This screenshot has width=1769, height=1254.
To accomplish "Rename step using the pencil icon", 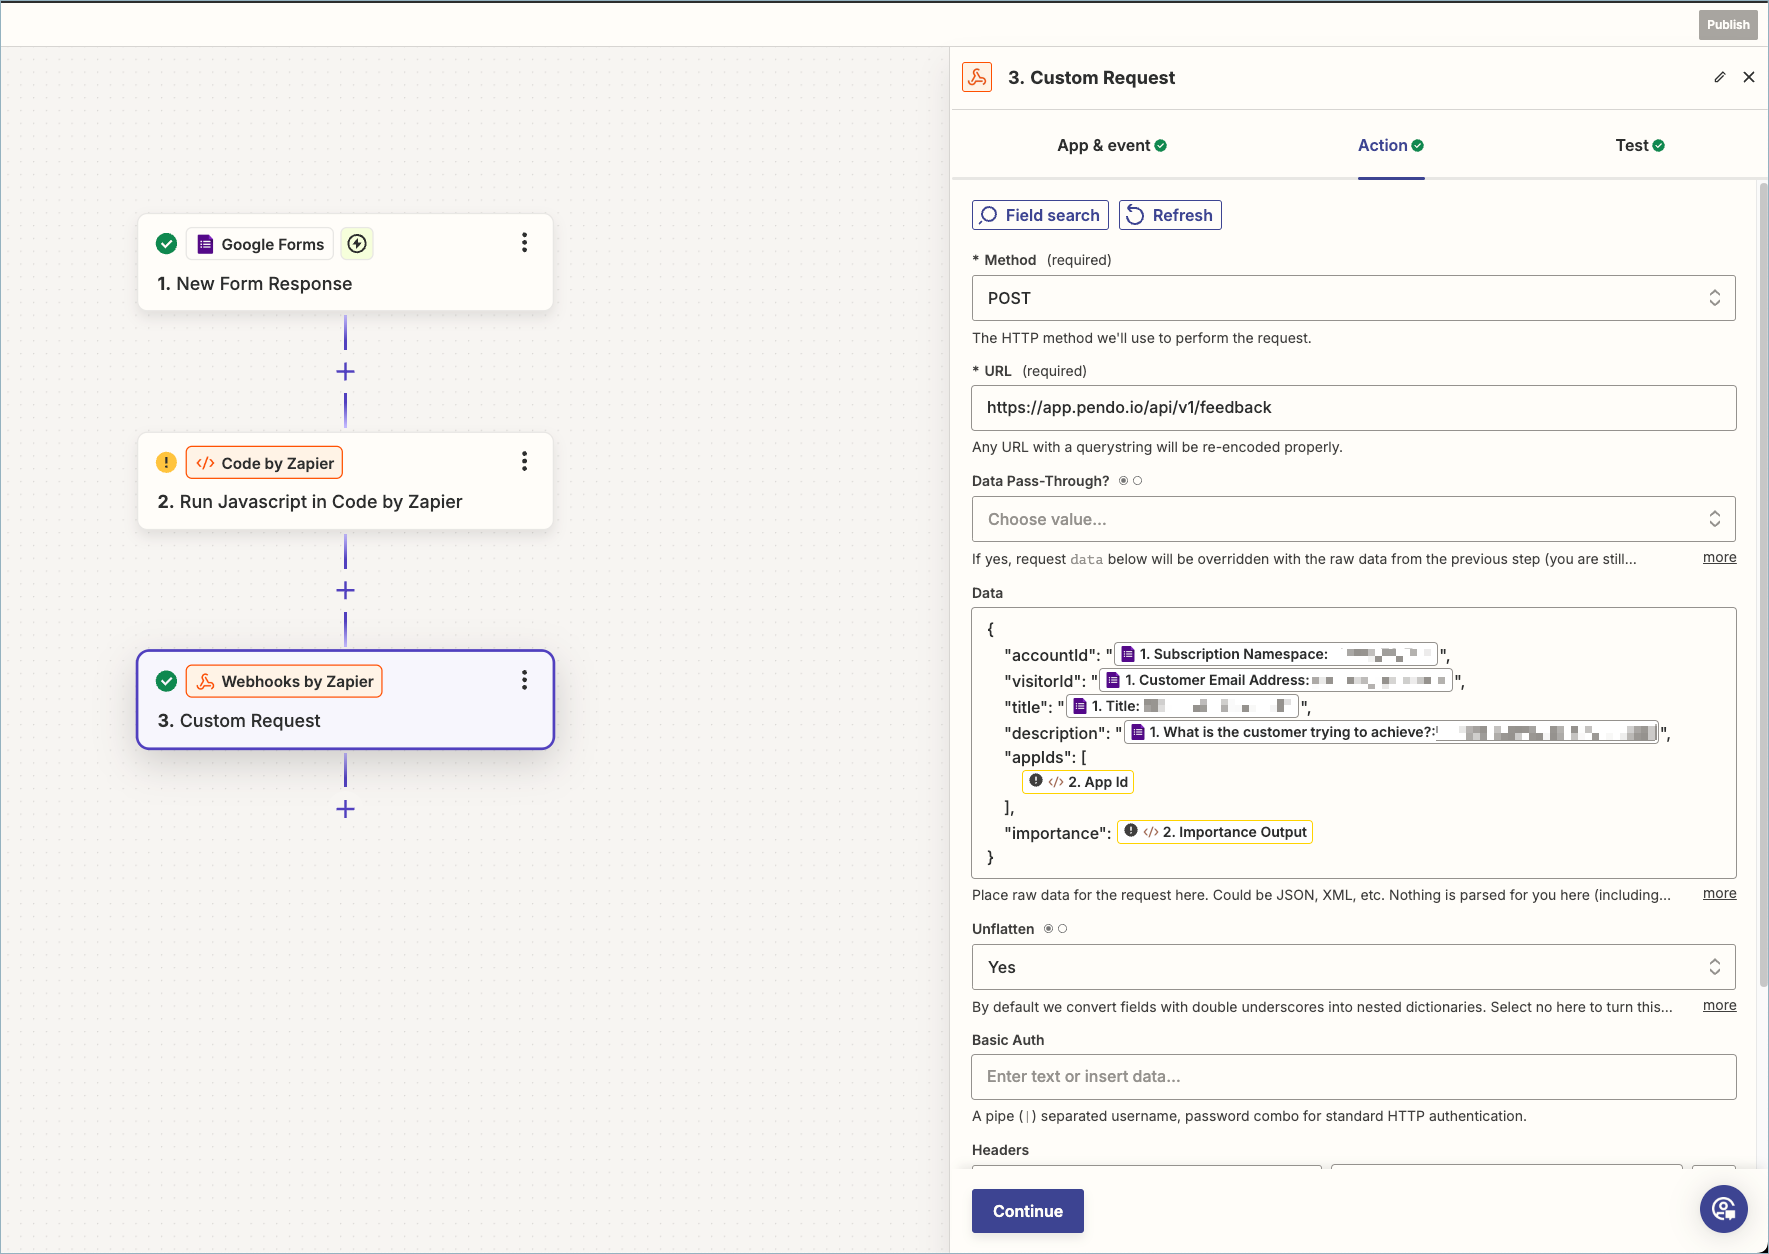I will [1720, 77].
